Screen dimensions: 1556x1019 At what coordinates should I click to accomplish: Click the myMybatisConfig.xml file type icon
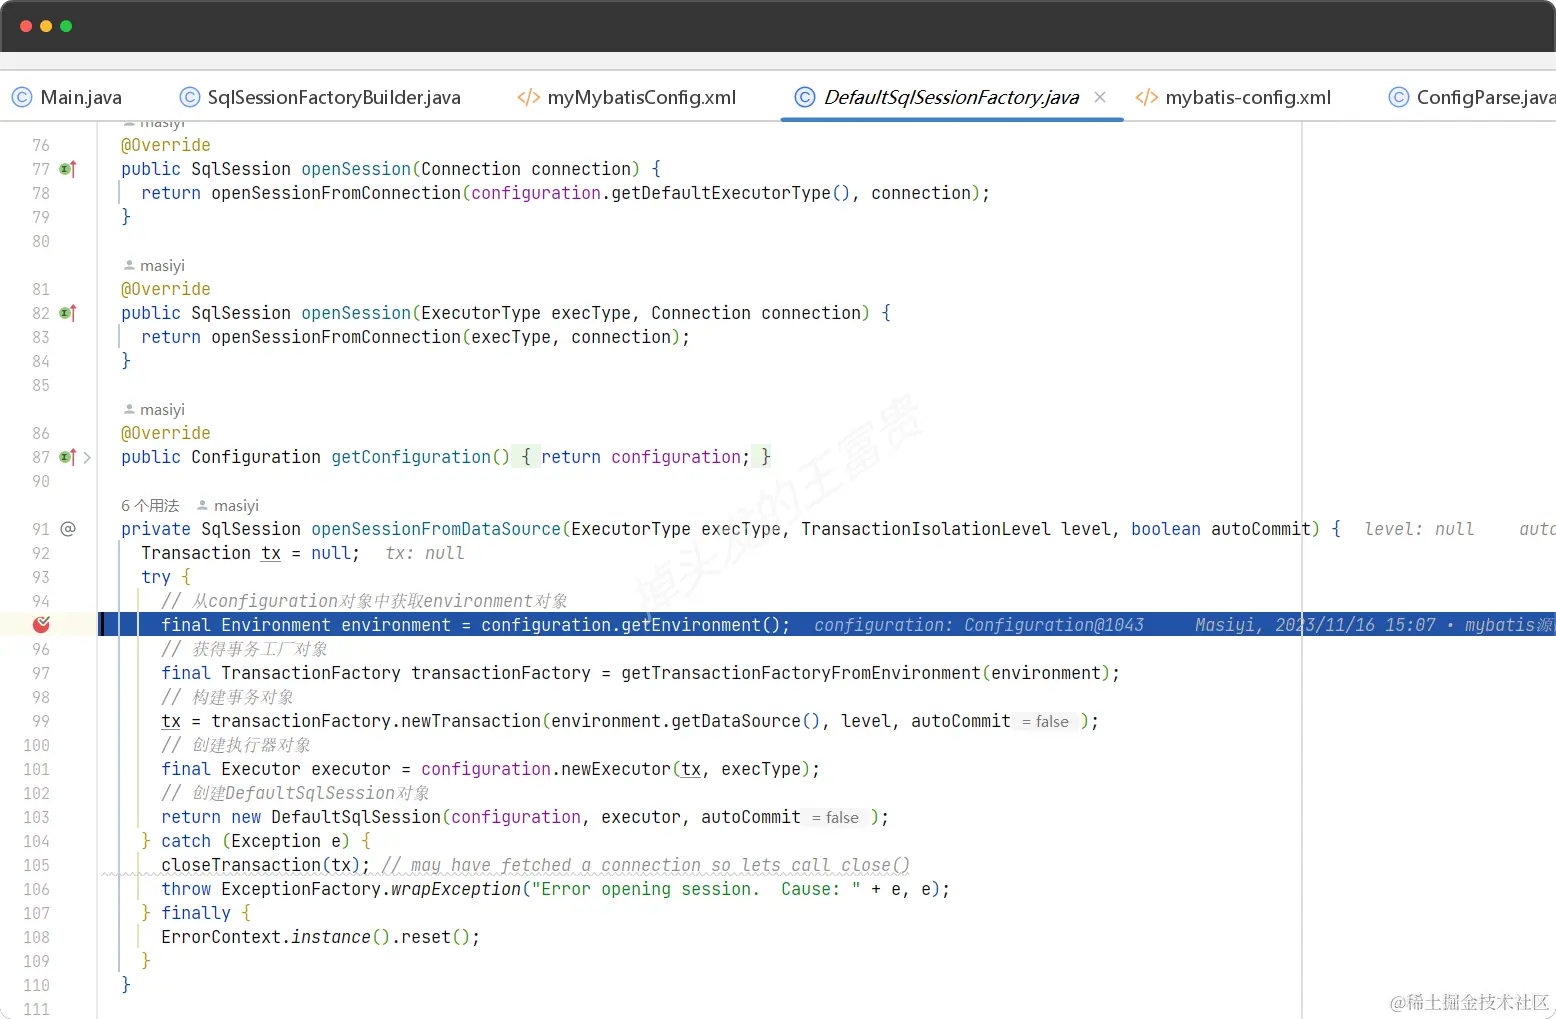pyautogui.click(x=528, y=97)
